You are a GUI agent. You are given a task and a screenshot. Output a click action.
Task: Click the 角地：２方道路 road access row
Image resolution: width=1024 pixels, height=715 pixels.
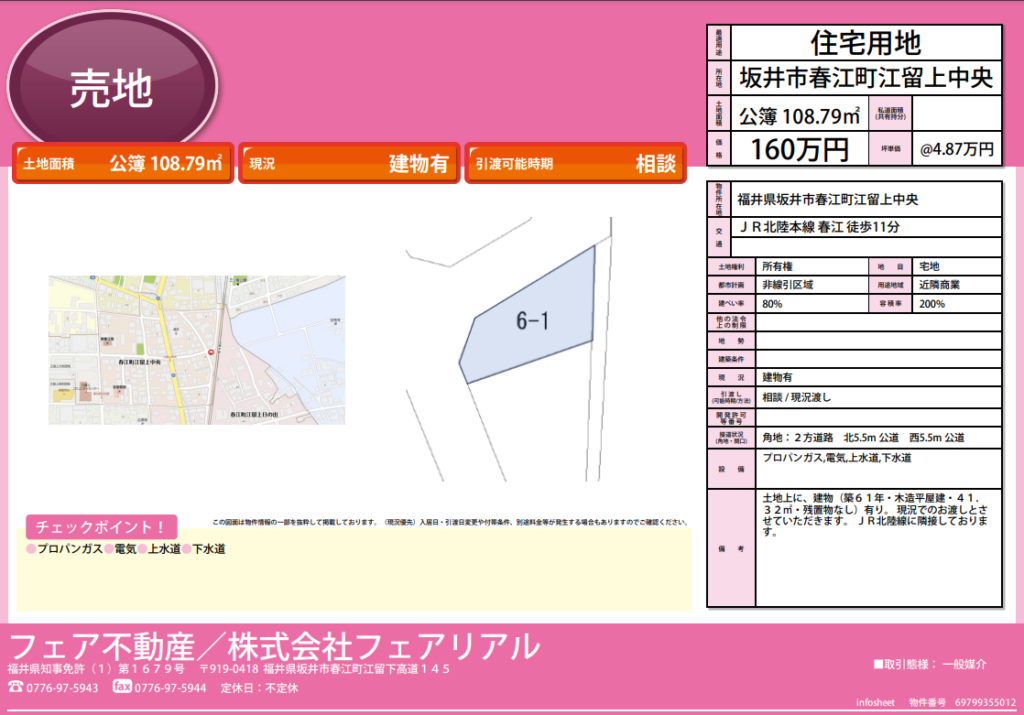[x=878, y=437]
